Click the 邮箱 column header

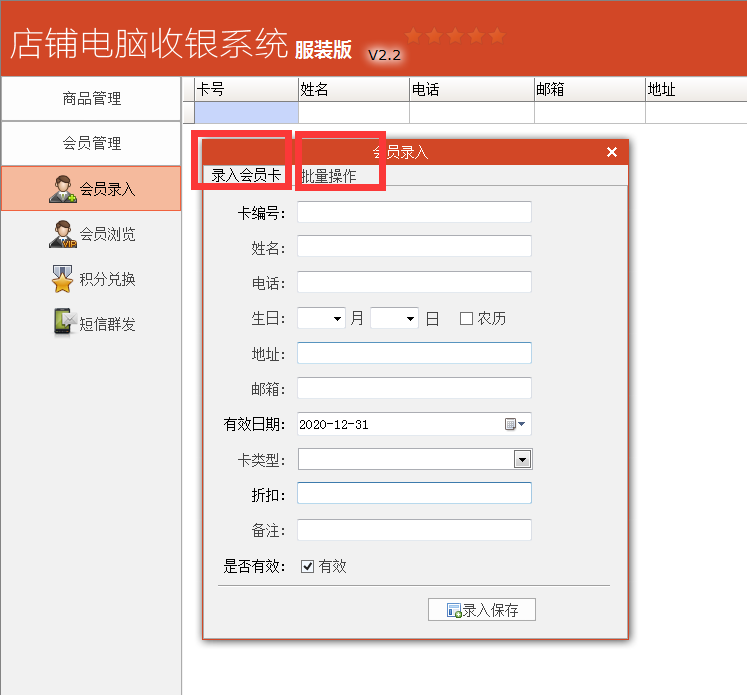[590, 89]
